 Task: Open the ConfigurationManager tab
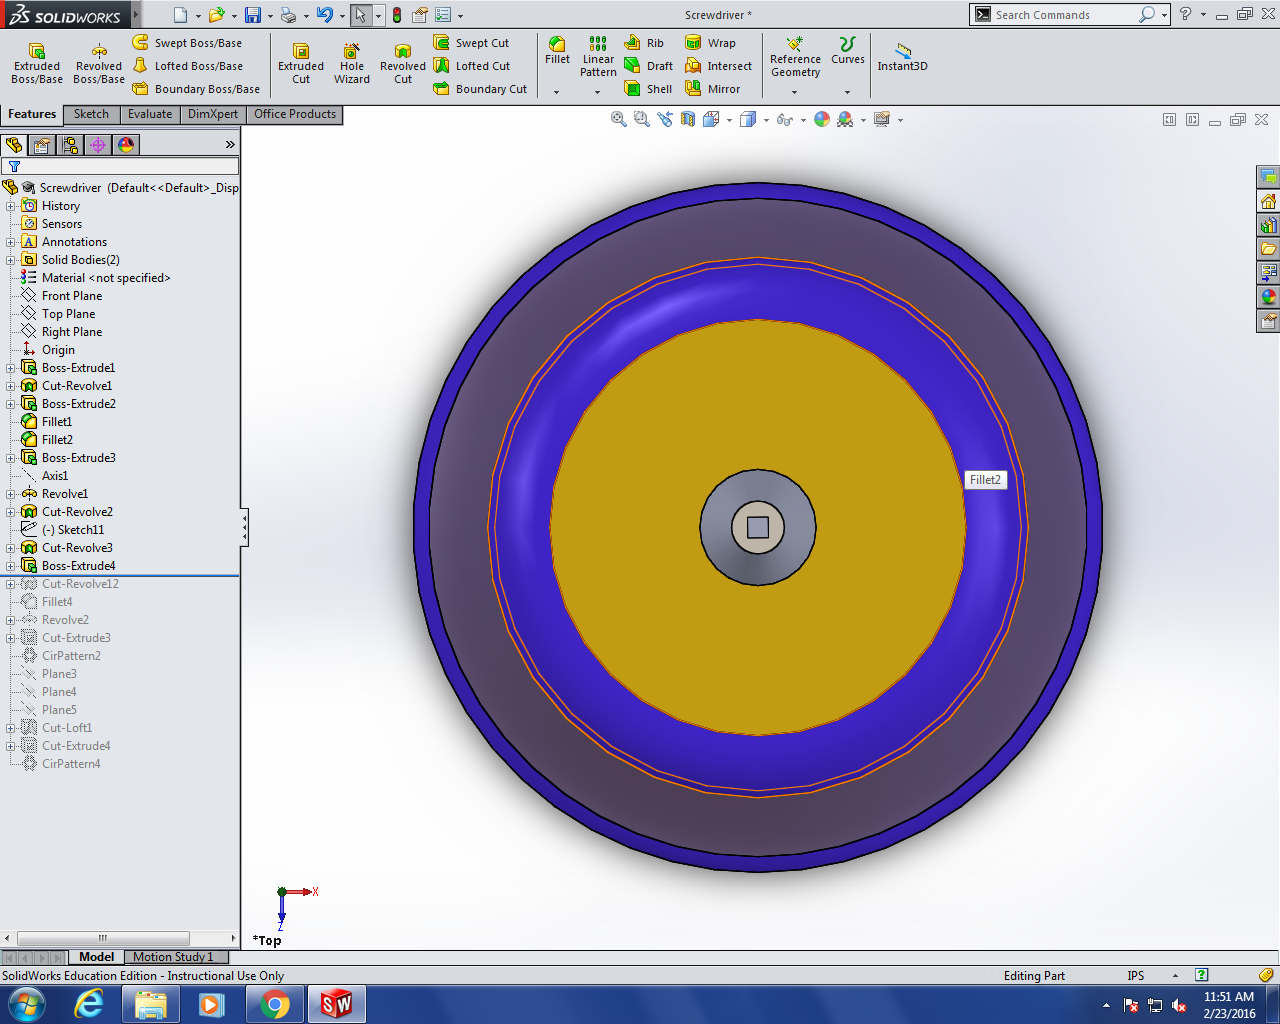click(x=70, y=145)
